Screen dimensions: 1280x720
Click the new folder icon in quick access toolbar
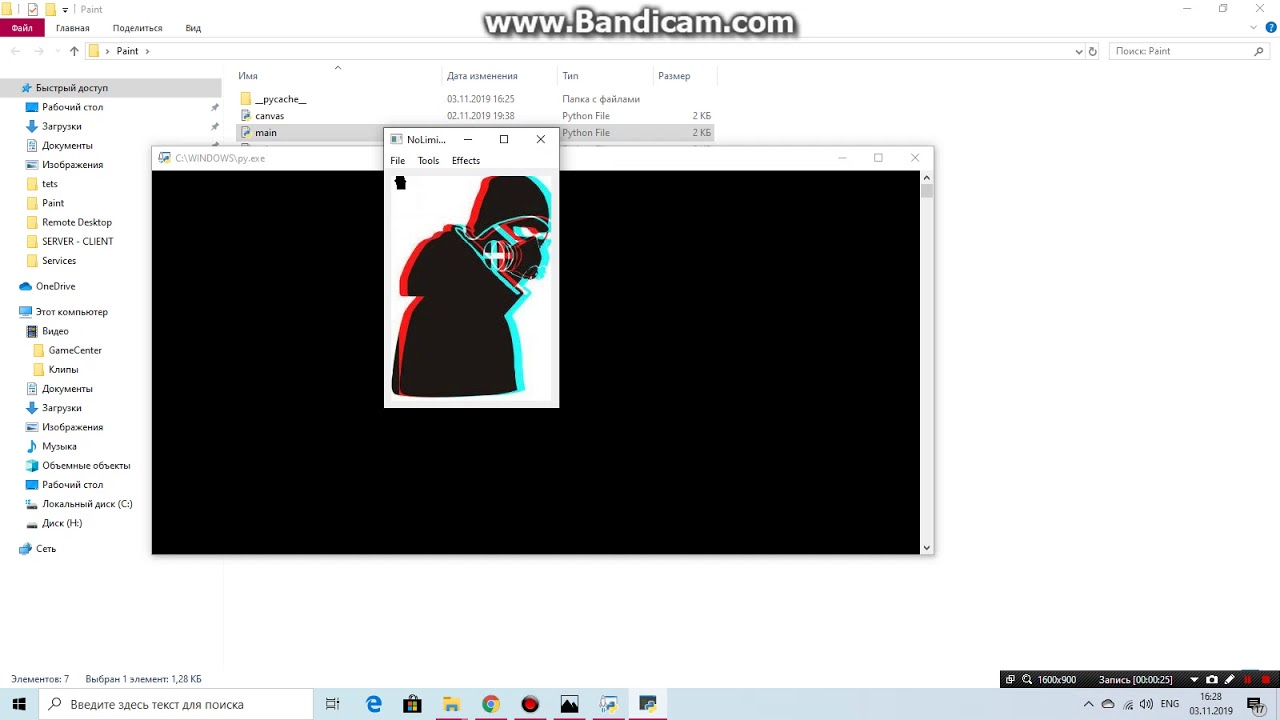[50, 9]
